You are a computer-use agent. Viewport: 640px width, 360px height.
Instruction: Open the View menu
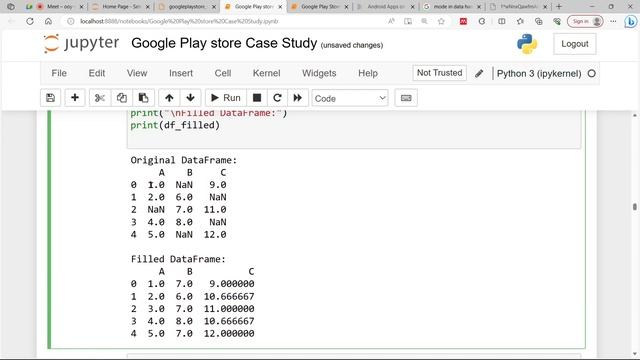pos(137,73)
